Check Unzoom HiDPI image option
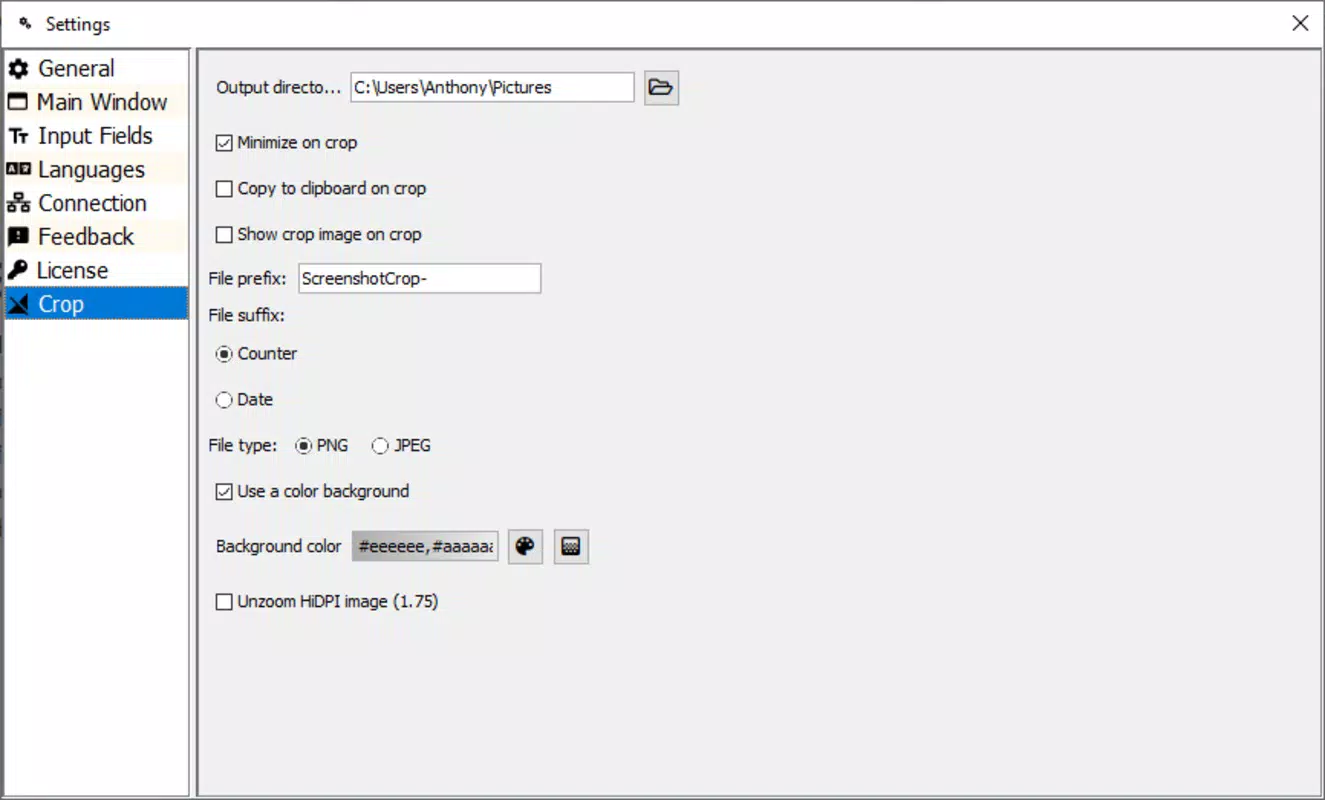 coord(224,602)
